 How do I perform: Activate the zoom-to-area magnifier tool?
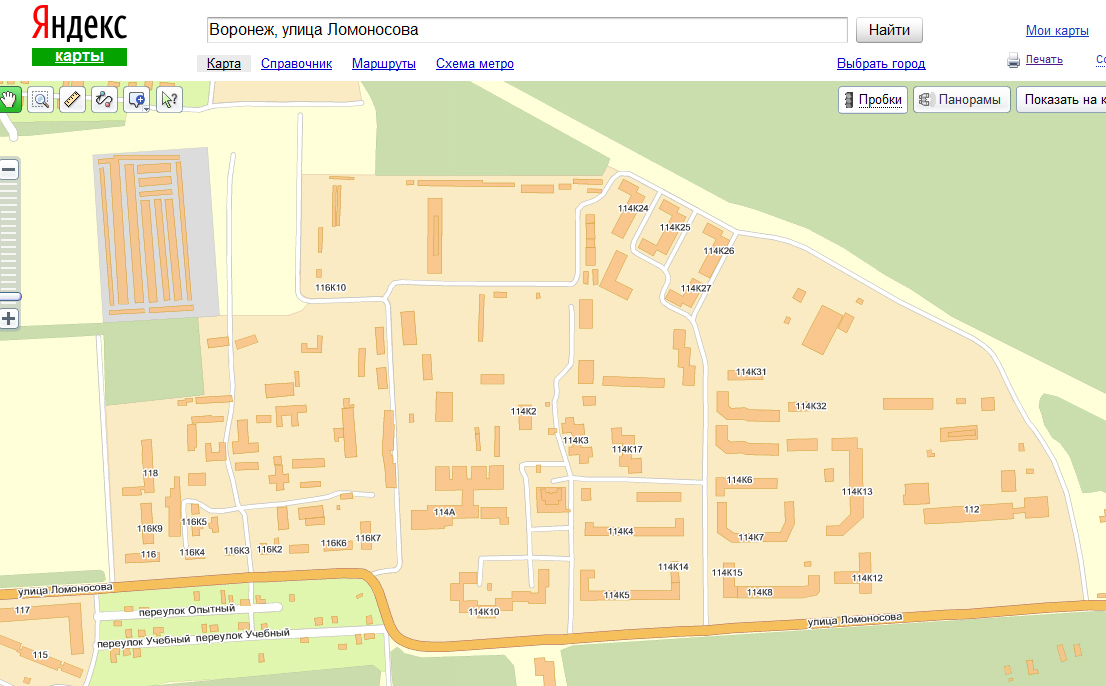41,99
